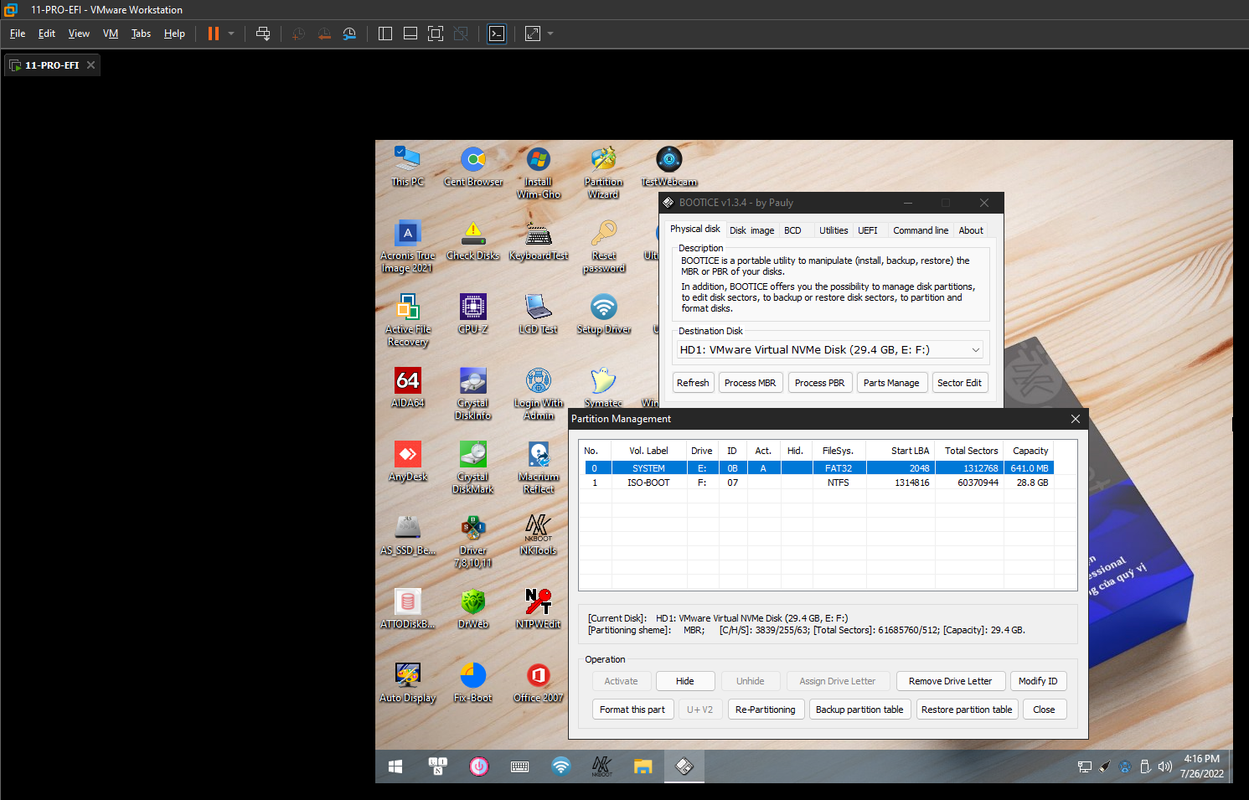Click VMware pause VM button
This screenshot has height=800, width=1249.
pyautogui.click(x=213, y=33)
